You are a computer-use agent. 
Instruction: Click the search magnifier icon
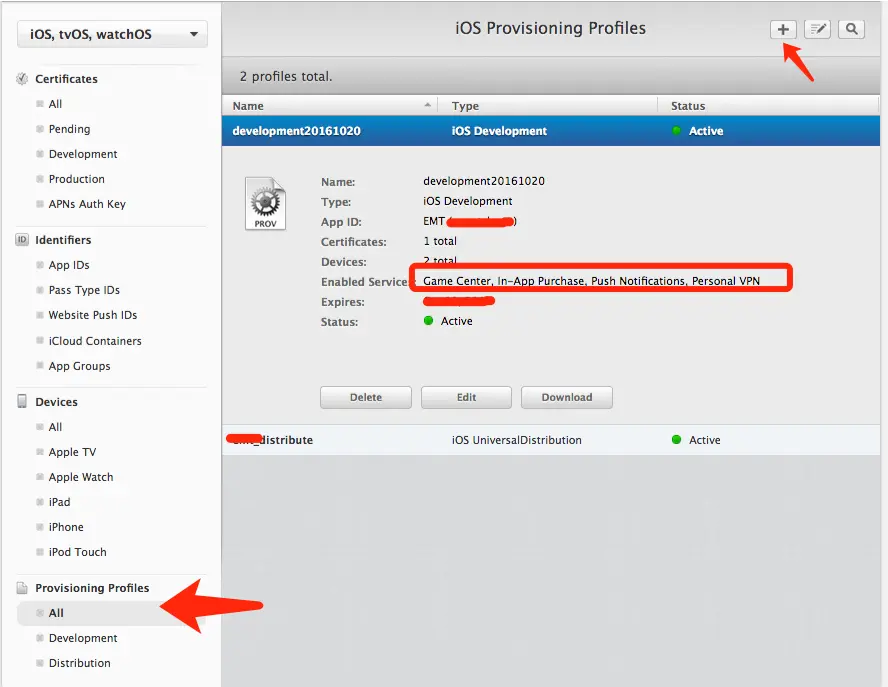851,29
